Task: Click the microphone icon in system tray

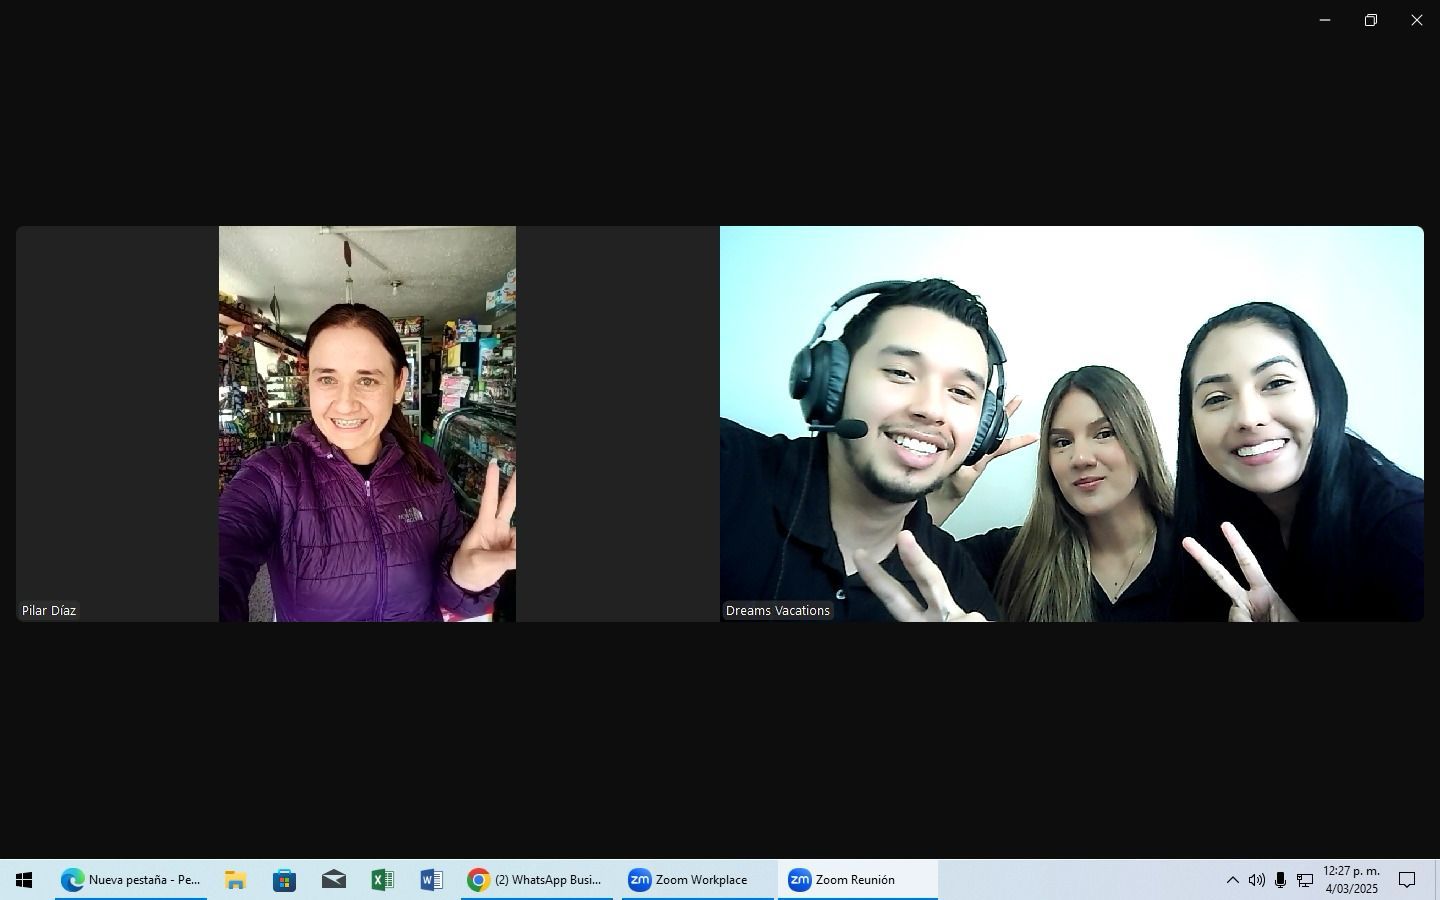Action: (1280, 880)
